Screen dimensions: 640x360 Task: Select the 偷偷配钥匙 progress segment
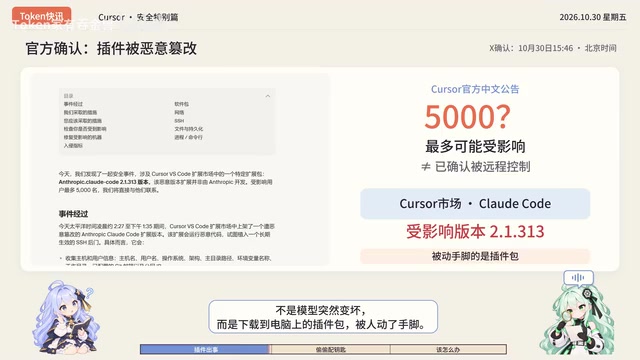click(330, 349)
